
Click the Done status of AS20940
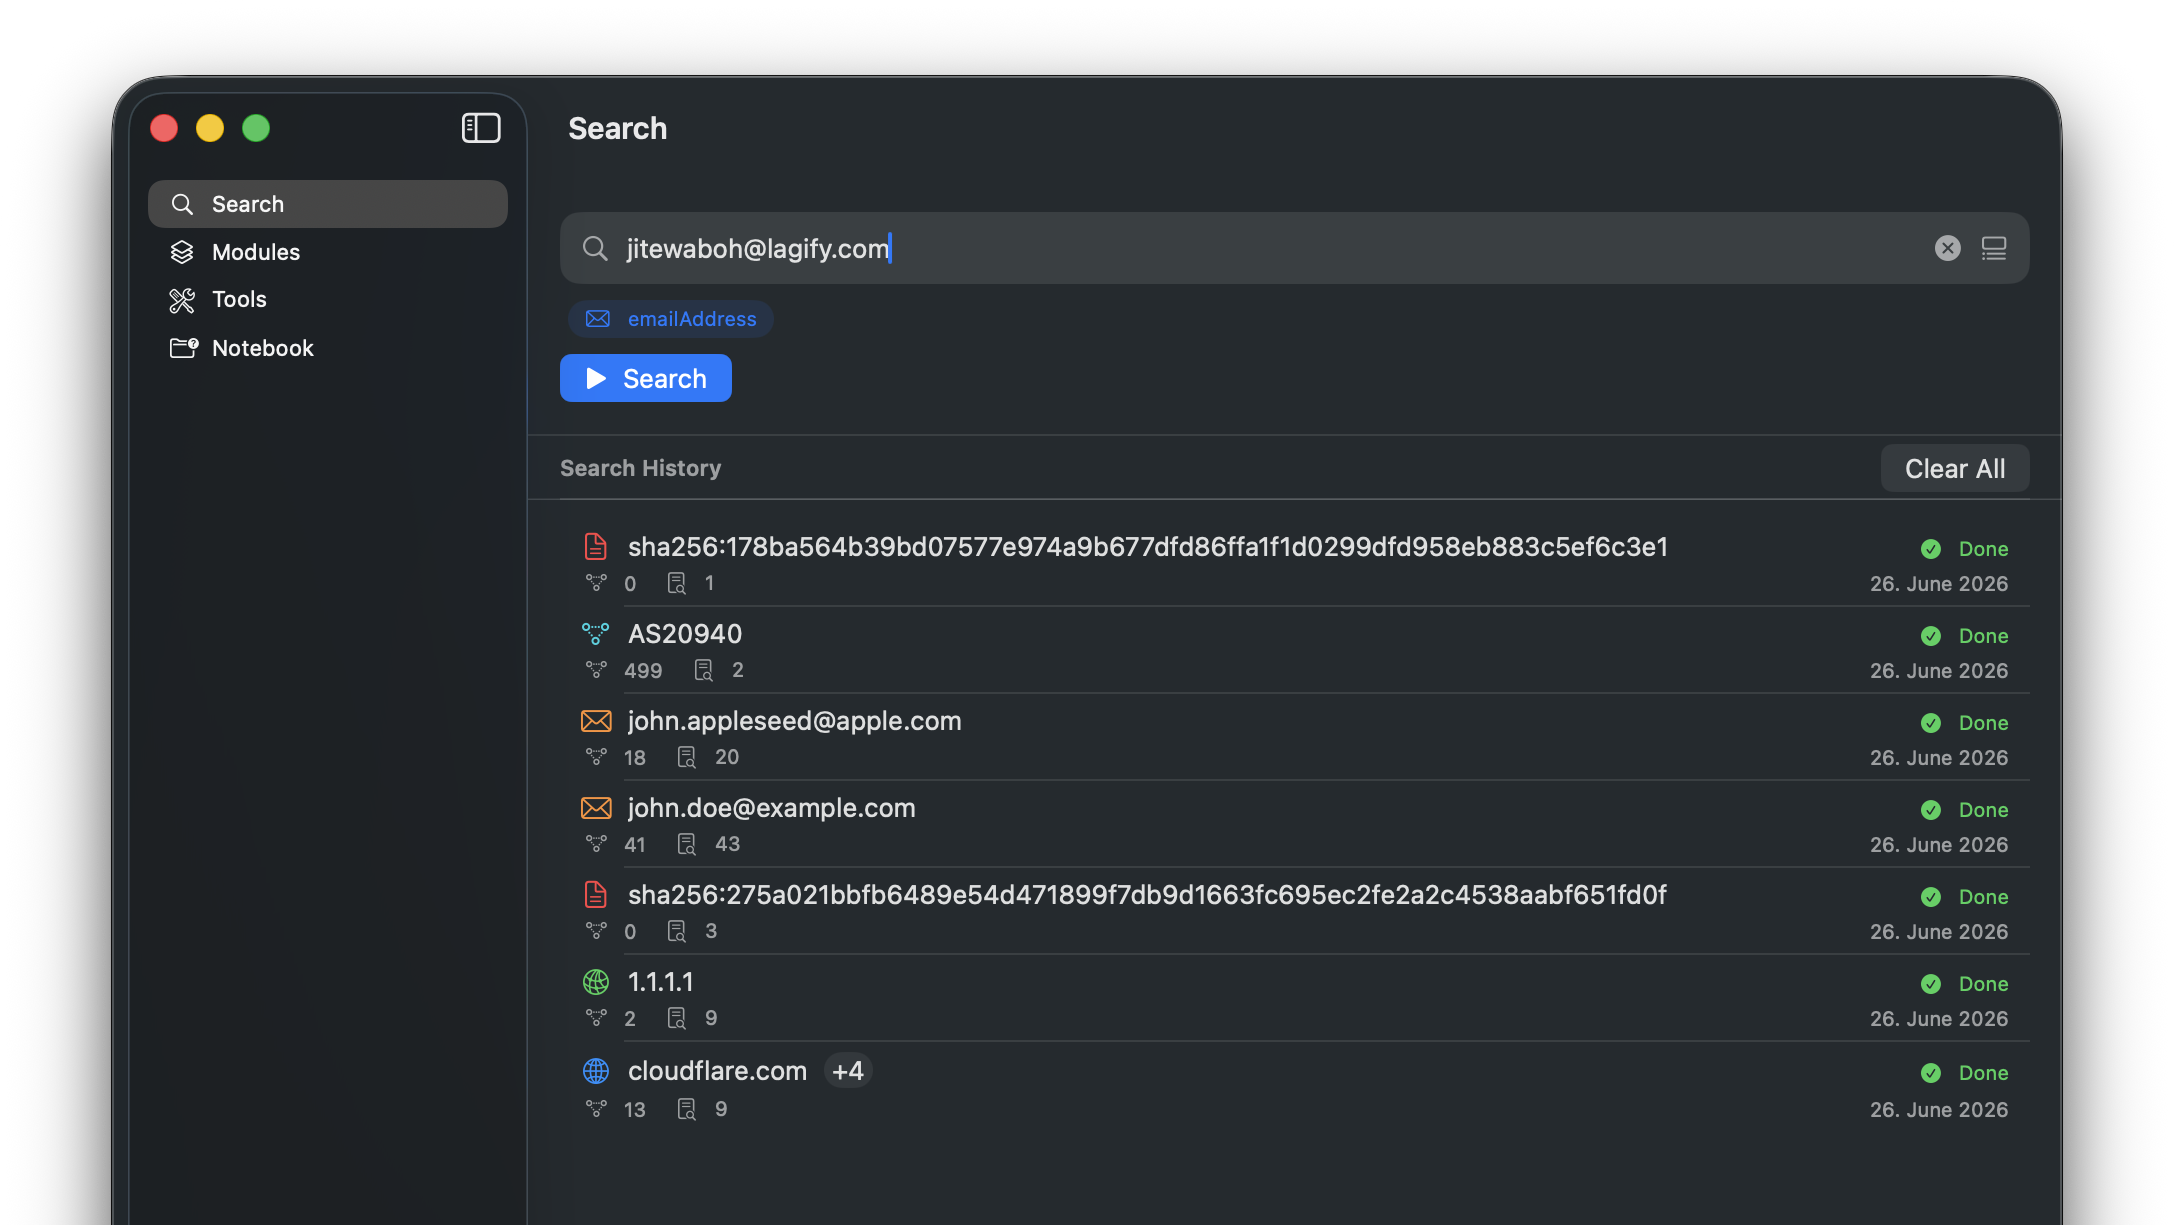pos(1983,636)
